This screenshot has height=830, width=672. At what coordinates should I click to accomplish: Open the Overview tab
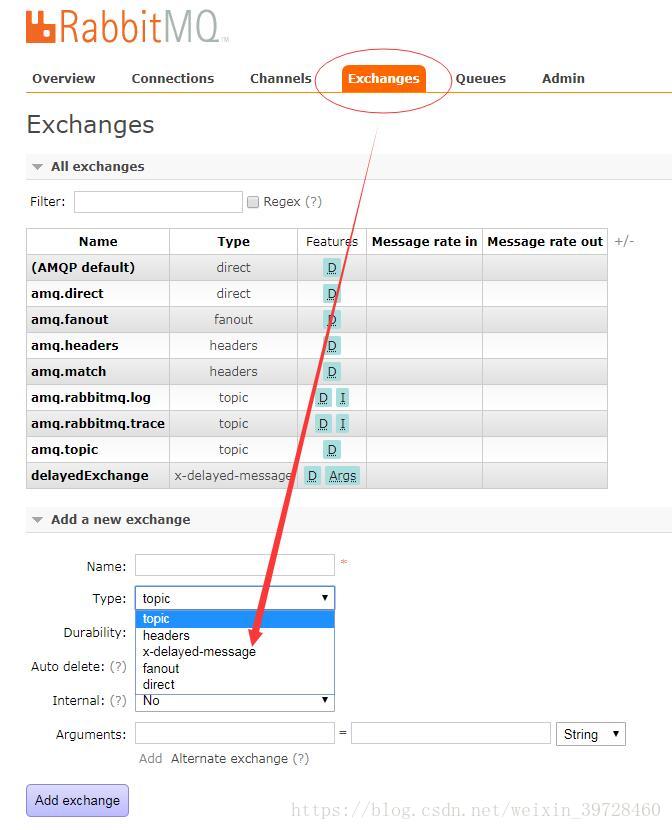pos(63,78)
